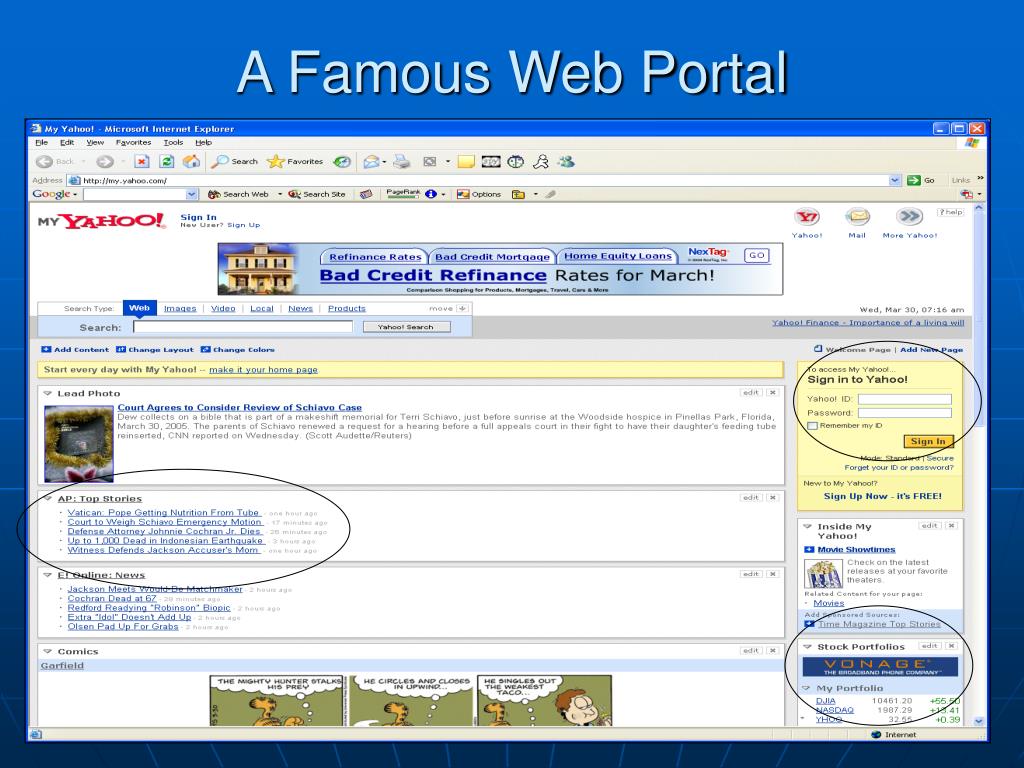Click the Change Colors icon

(206, 349)
